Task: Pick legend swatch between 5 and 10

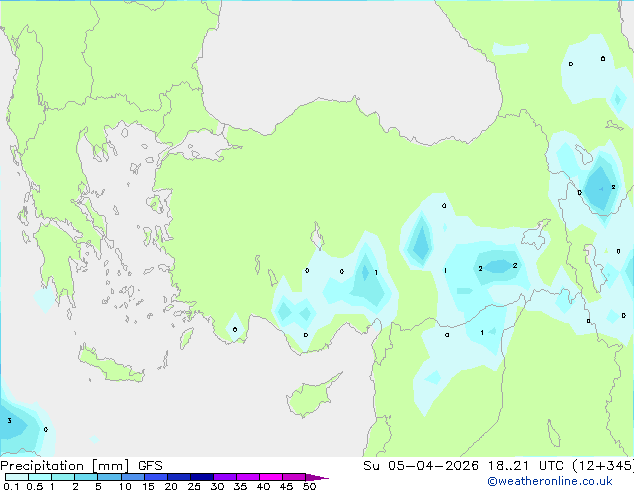Action: pyautogui.click(x=109, y=477)
